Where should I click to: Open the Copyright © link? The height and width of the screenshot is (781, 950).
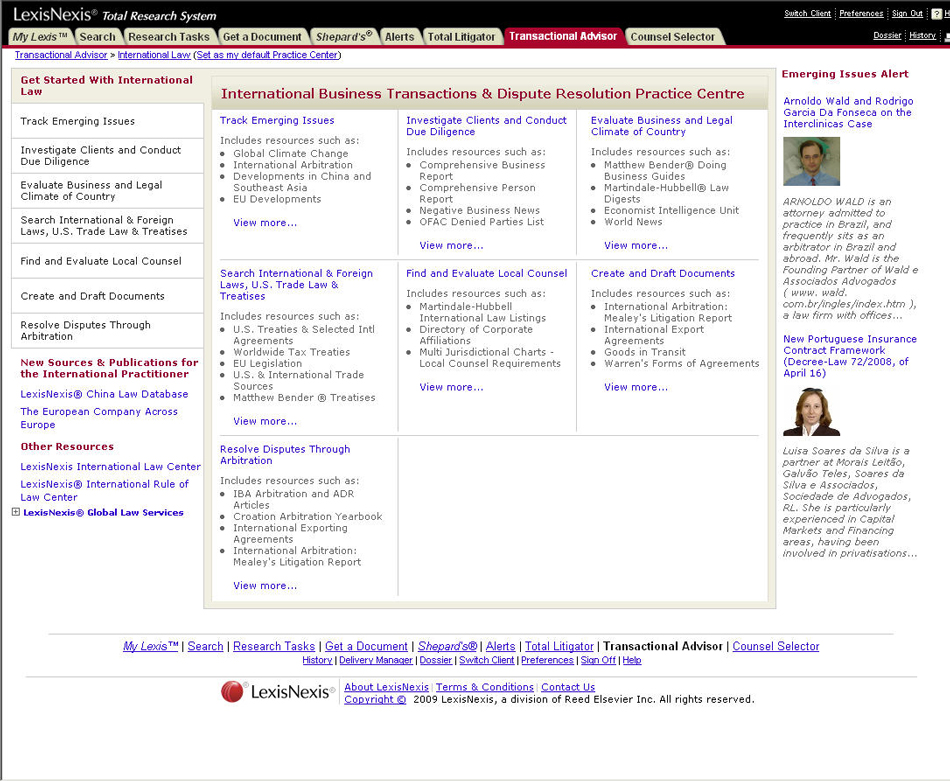coord(375,699)
